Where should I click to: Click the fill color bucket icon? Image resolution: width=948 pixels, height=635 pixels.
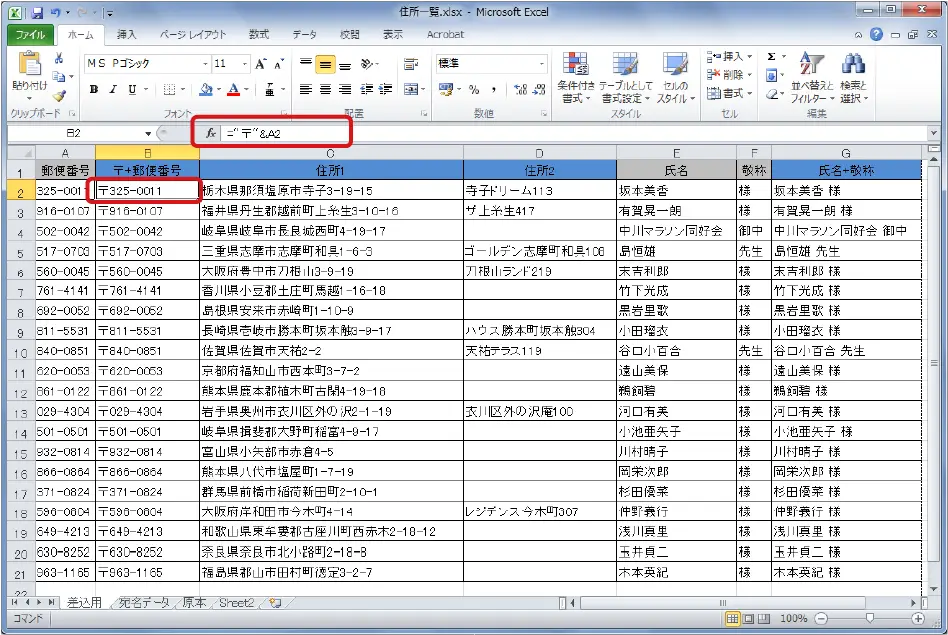(x=206, y=90)
